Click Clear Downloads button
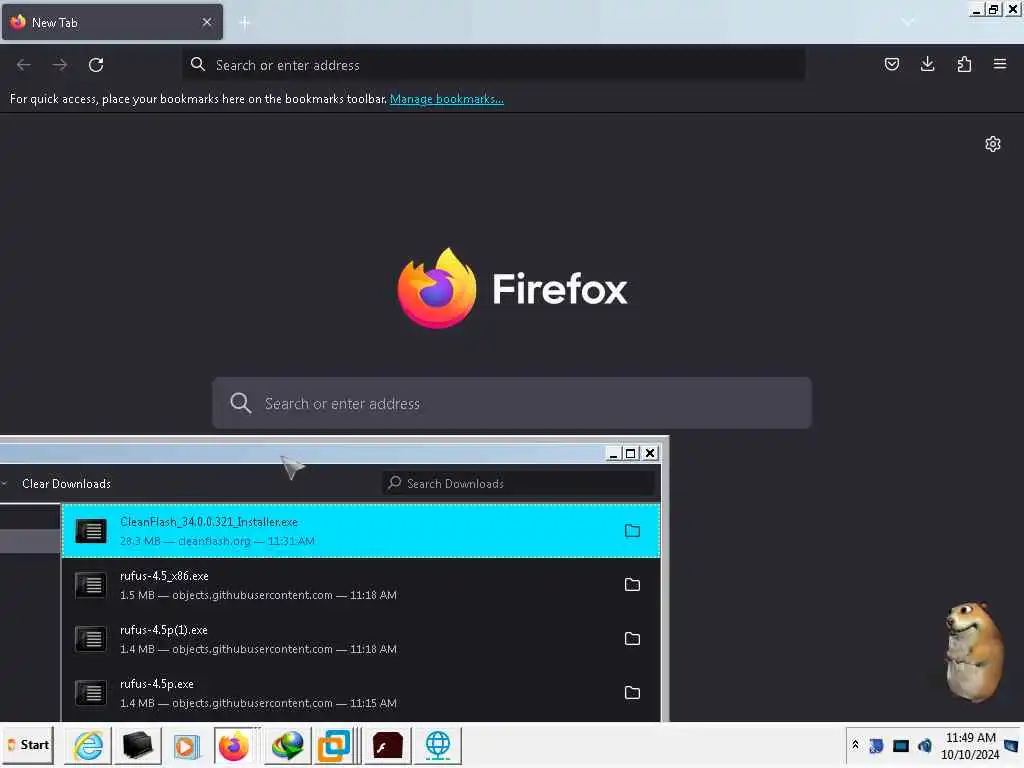 click(67, 484)
